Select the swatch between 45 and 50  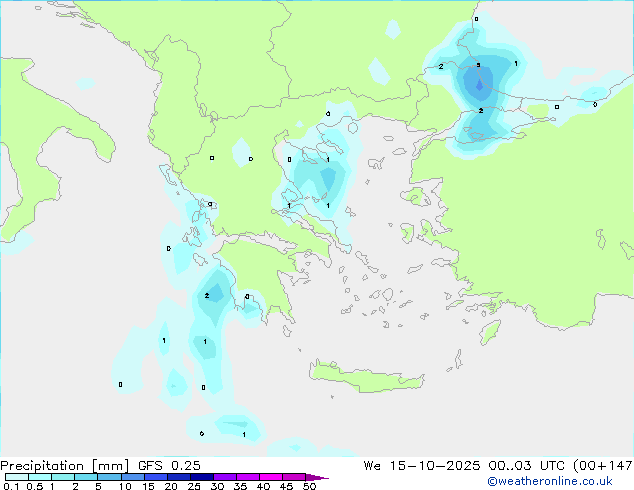294,477
